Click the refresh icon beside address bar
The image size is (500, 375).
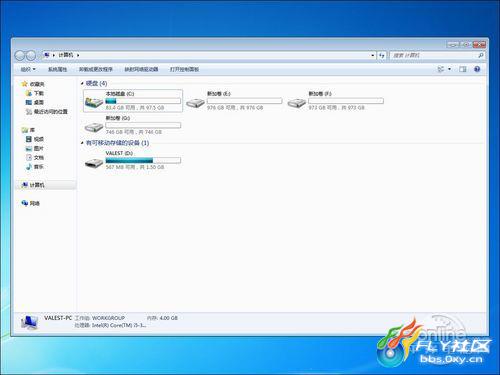(x=382, y=55)
